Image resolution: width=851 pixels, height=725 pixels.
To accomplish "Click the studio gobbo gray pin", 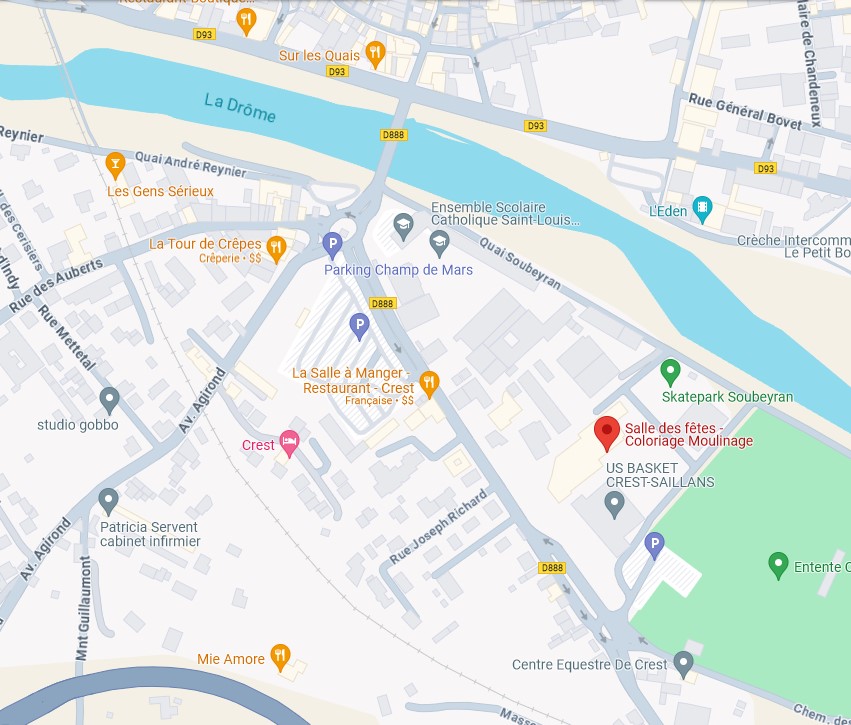I will tap(110, 402).
